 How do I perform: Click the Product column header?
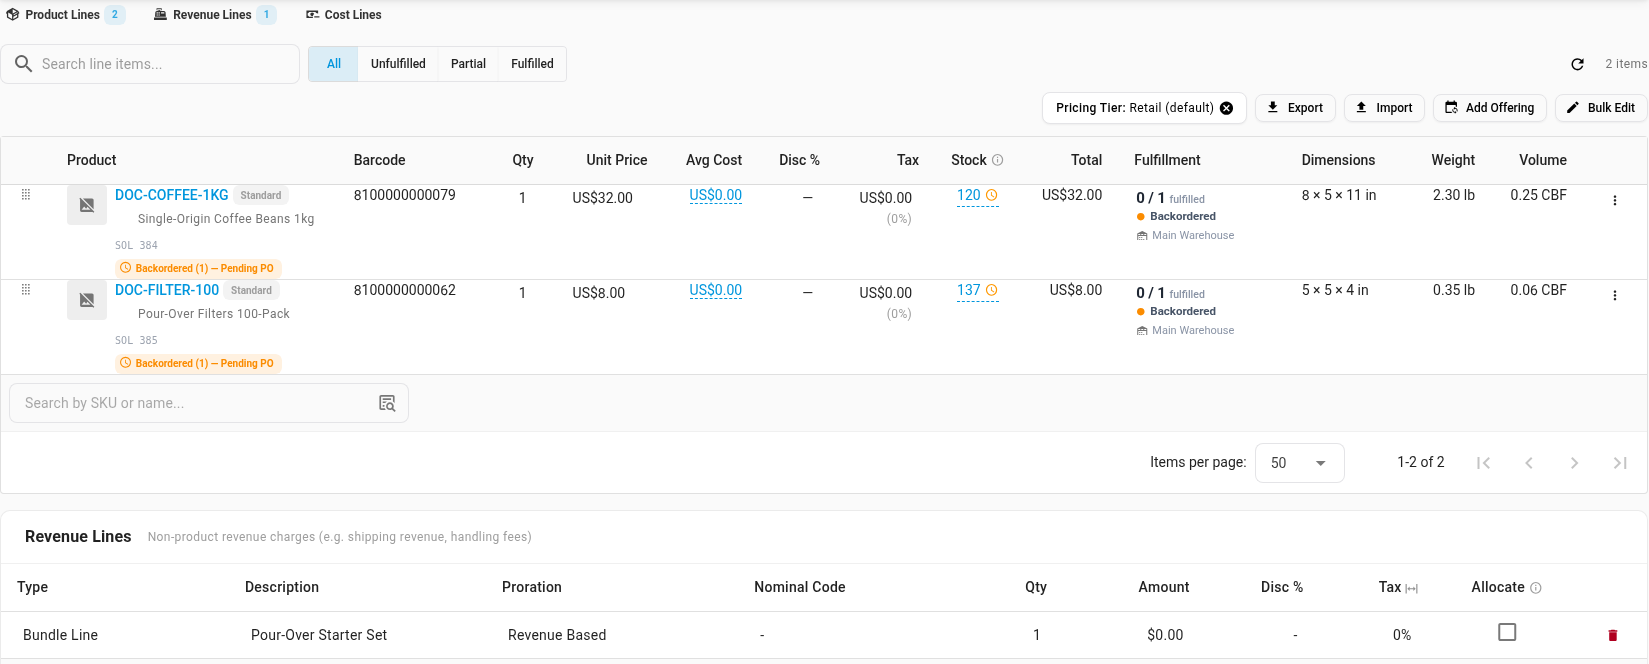pos(92,160)
